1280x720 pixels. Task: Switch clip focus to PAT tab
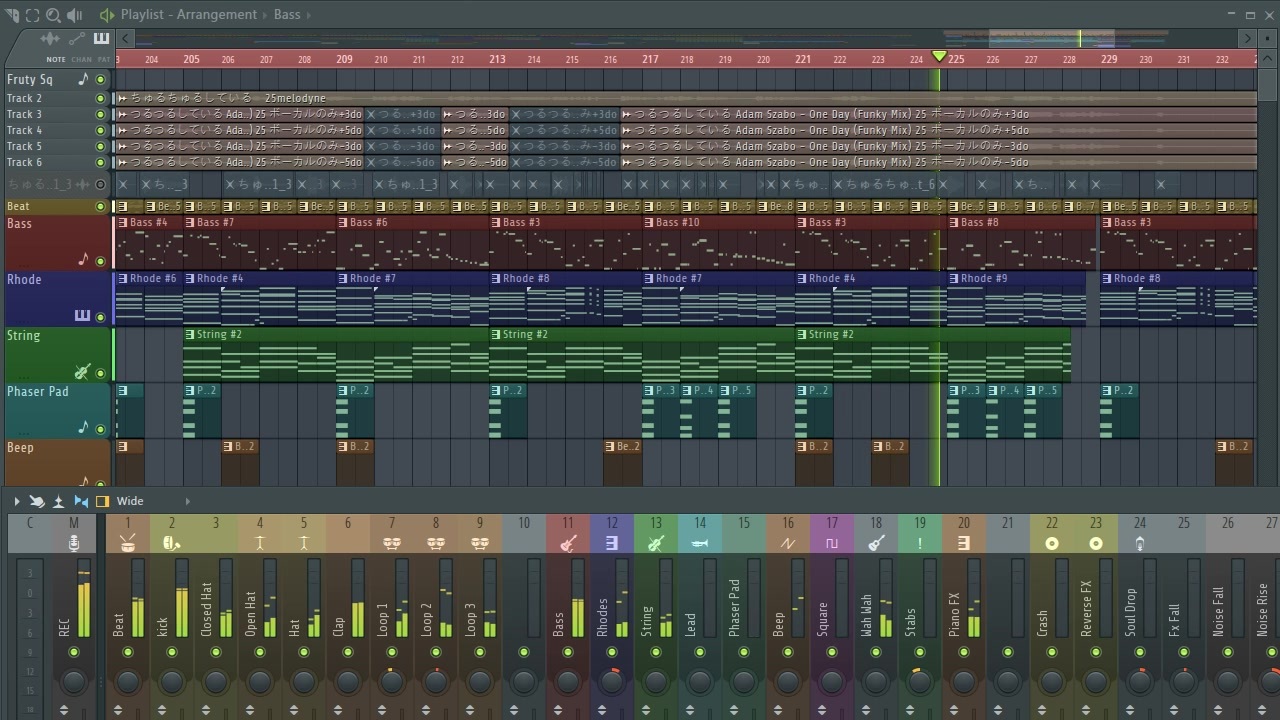coord(104,60)
